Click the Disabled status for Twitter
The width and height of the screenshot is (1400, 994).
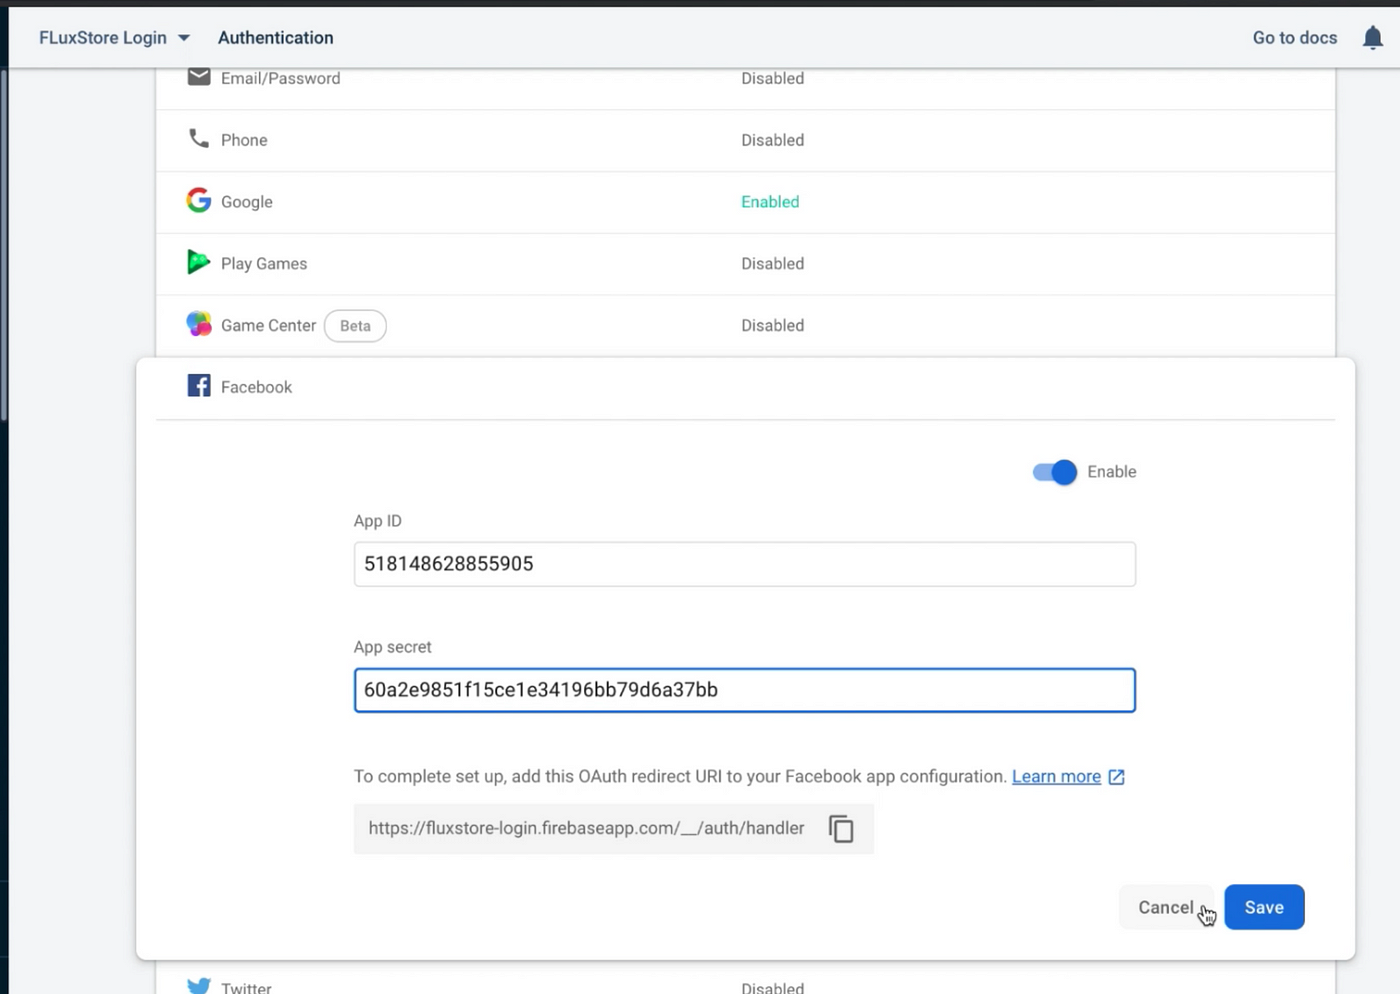(772, 987)
